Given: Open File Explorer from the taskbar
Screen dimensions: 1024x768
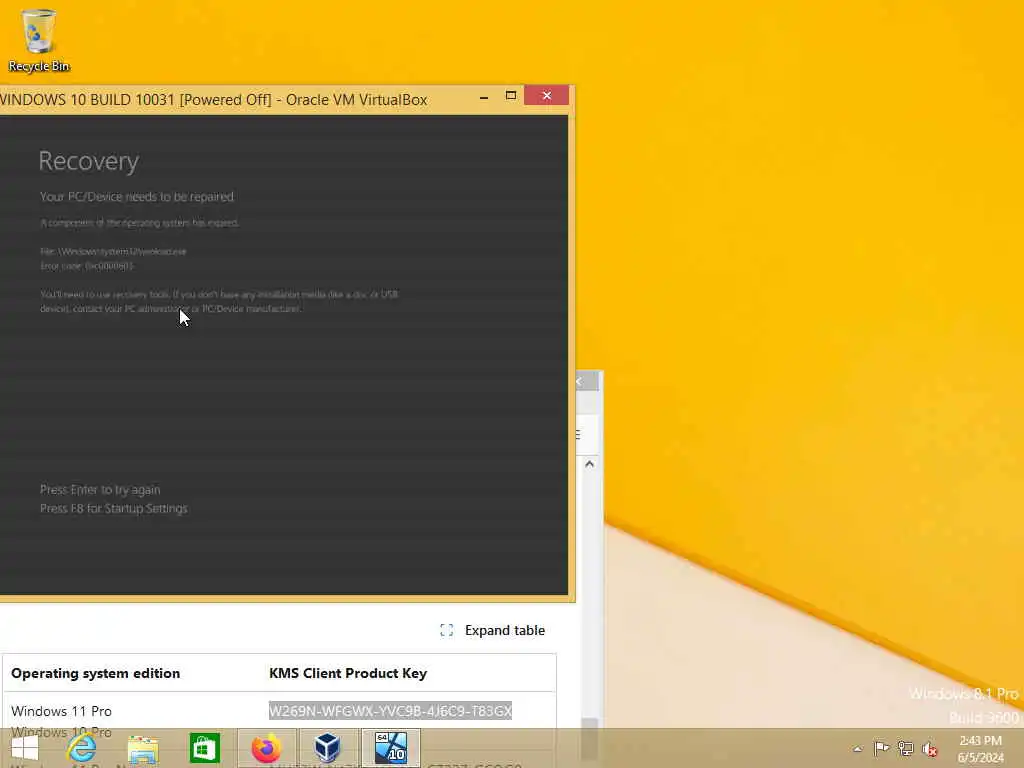Looking at the screenshot, I should point(143,749).
